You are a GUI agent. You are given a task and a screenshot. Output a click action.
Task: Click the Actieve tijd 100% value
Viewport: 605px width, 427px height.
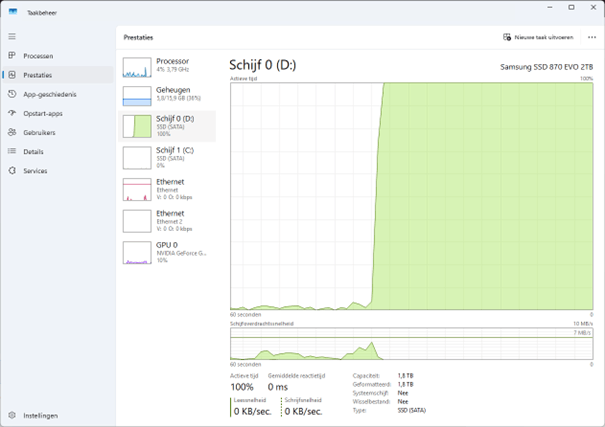pyautogui.click(x=242, y=387)
